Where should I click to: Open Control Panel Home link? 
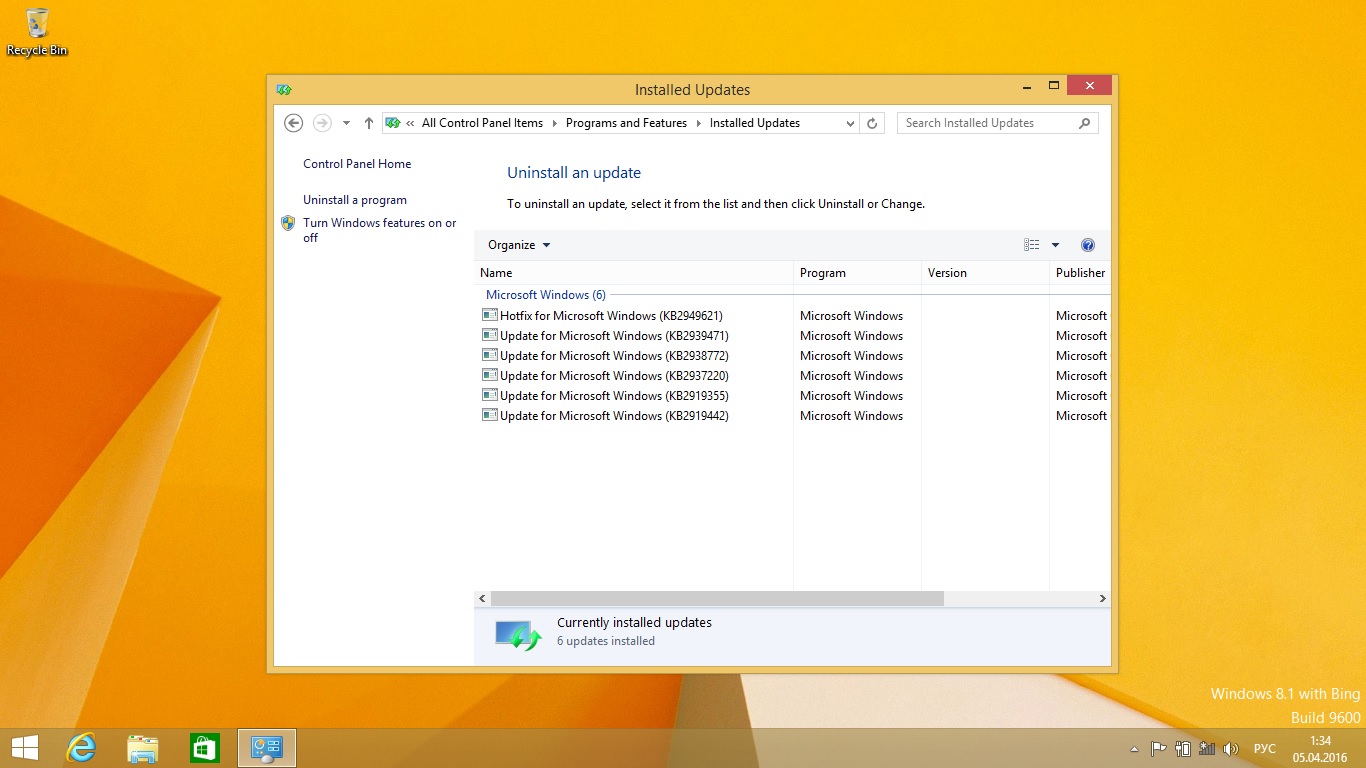(357, 164)
